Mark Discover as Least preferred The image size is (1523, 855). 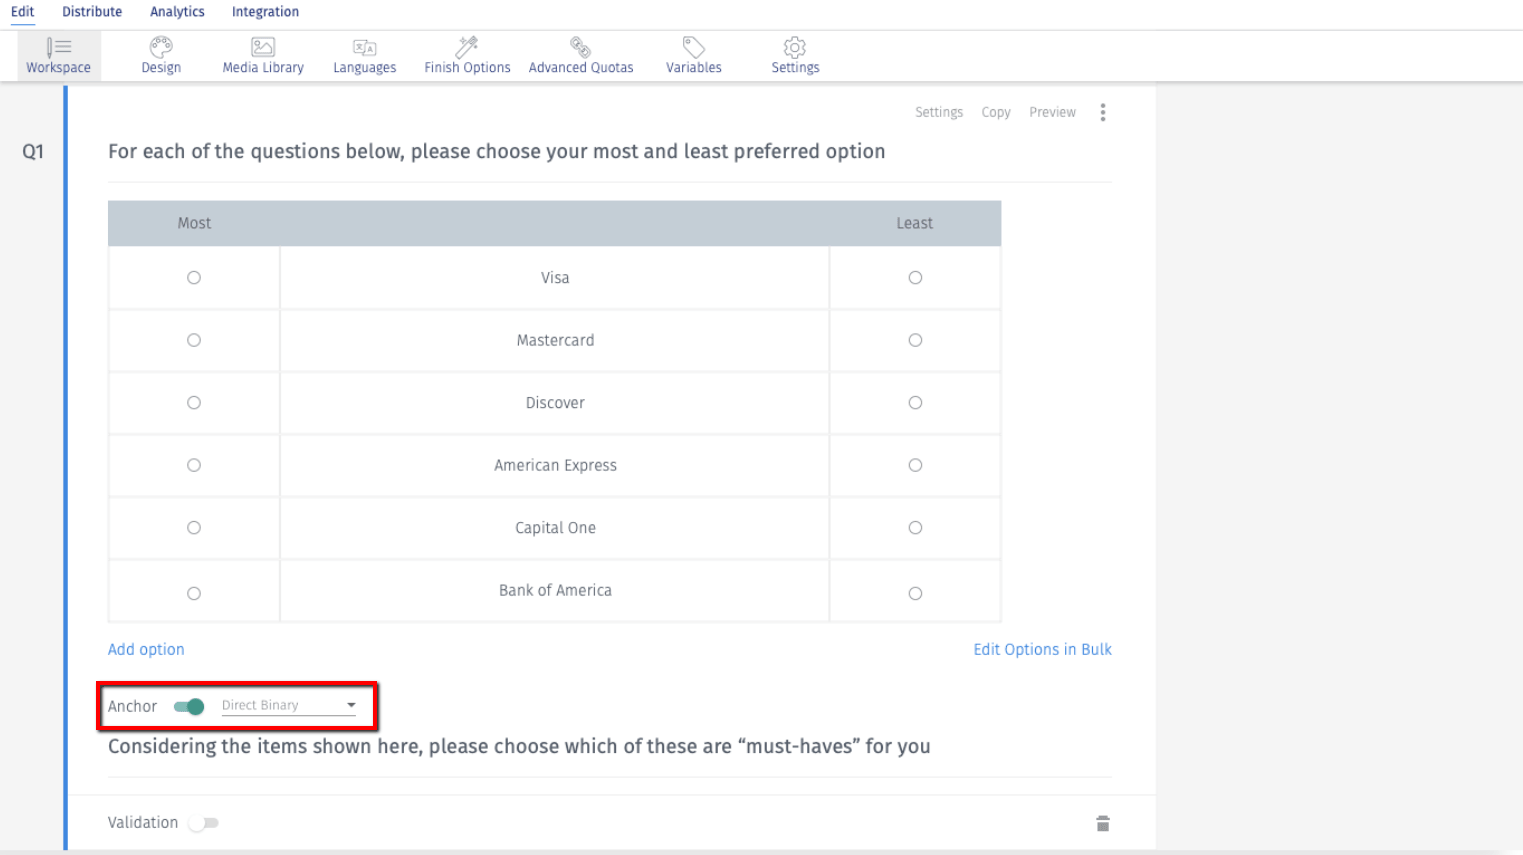(x=914, y=402)
